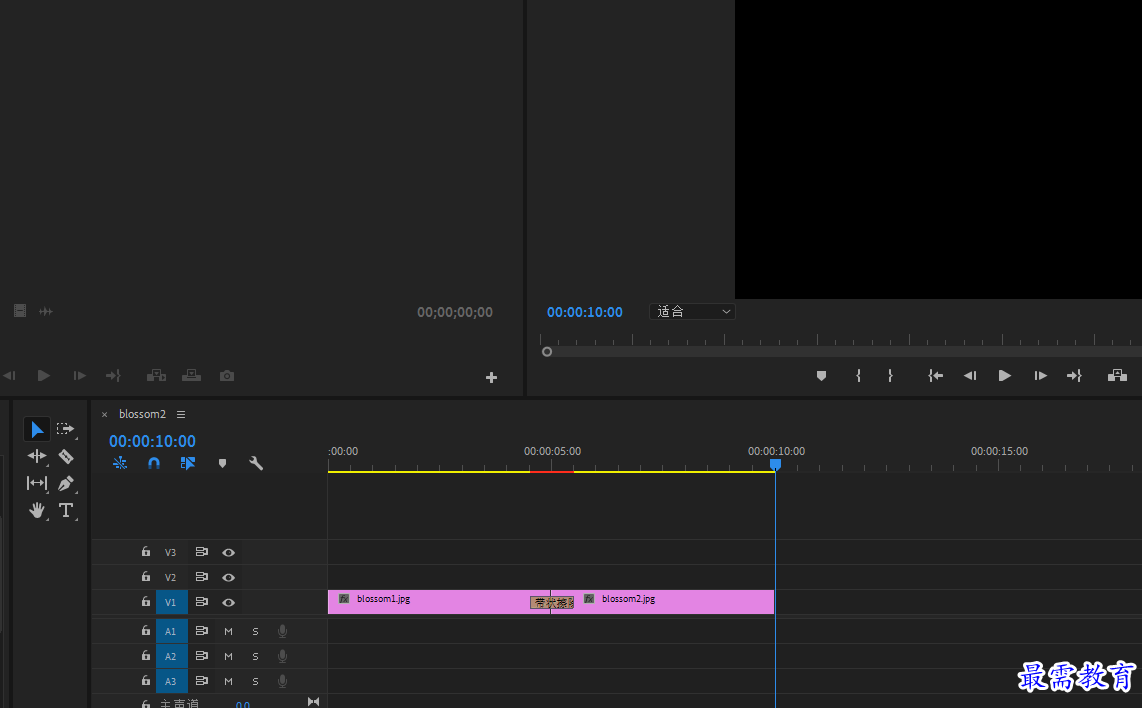
Task: Toggle A2 track lock
Action: click(x=146, y=656)
